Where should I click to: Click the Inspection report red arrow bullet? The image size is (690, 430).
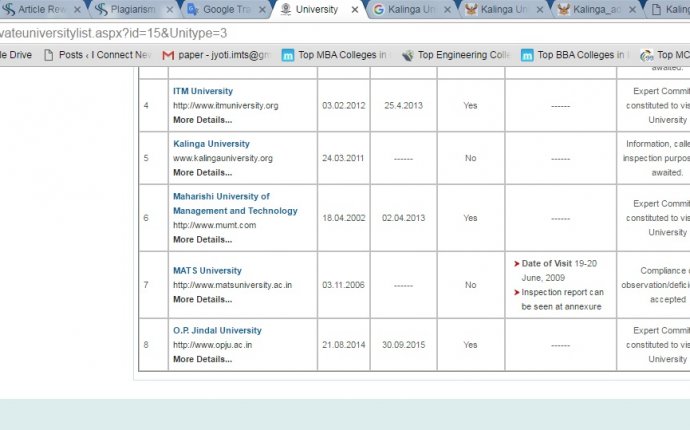517,292
